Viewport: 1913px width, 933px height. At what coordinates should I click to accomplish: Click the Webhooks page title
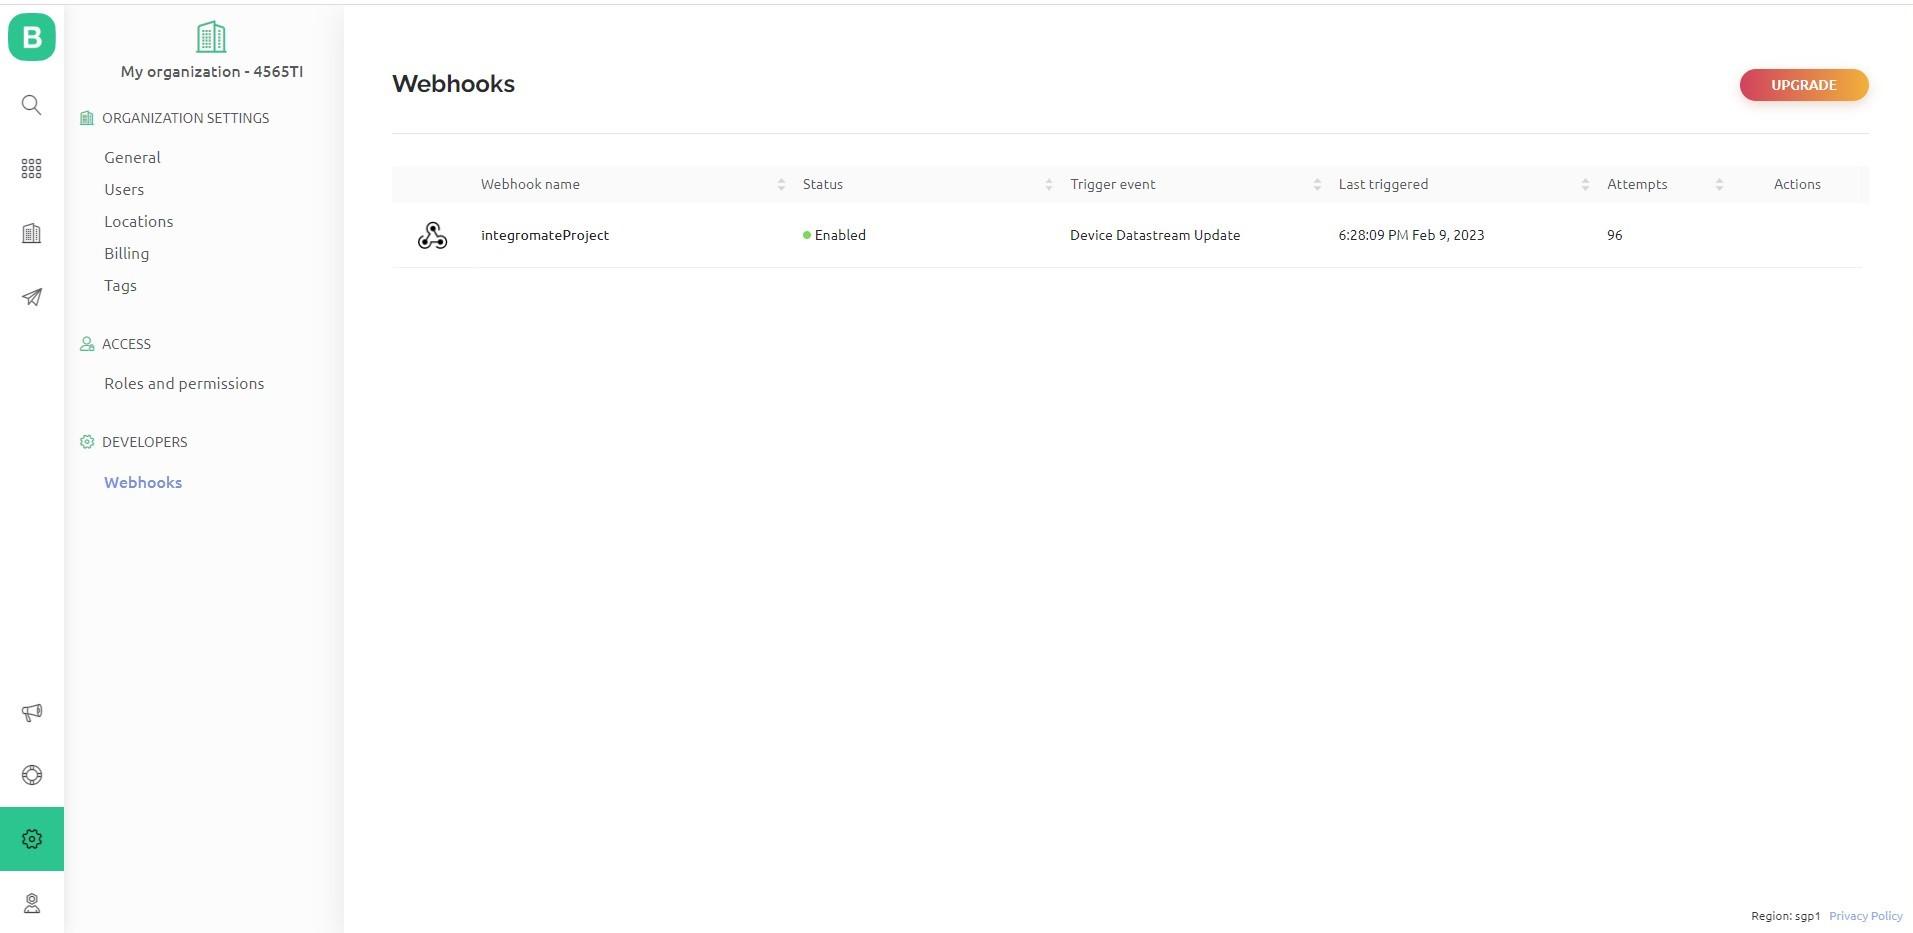click(453, 84)
